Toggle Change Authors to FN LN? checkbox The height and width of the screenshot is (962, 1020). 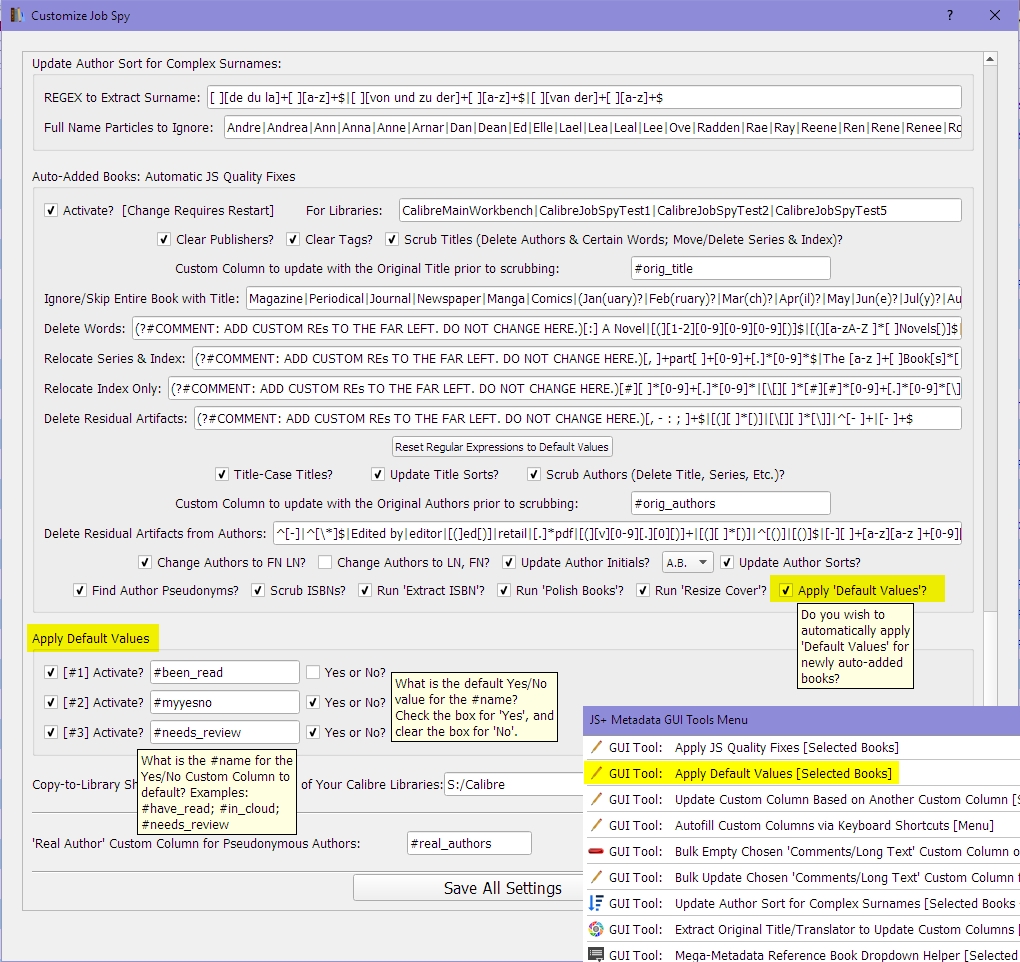tap(145, 562)
